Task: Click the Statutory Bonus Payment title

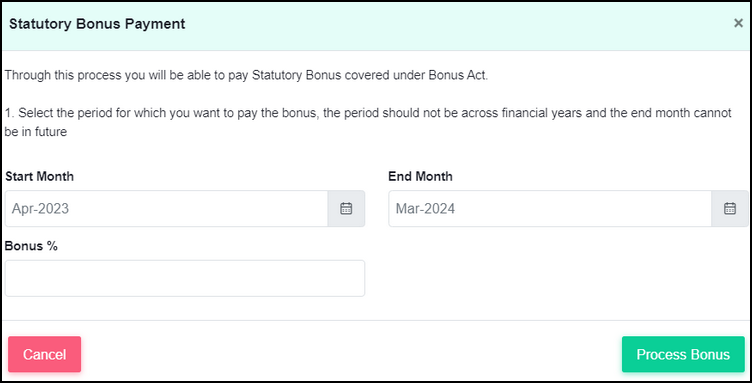Action: [x=97, y=24]
